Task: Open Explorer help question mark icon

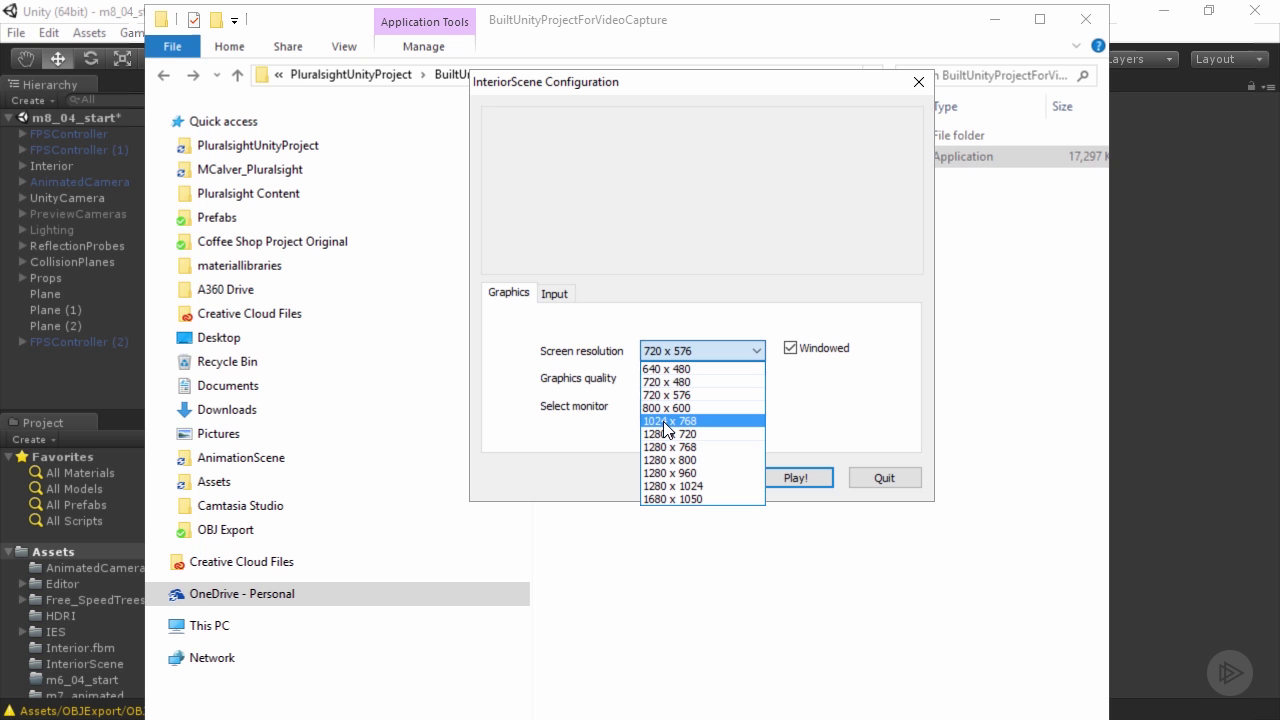Action: 1098,46
